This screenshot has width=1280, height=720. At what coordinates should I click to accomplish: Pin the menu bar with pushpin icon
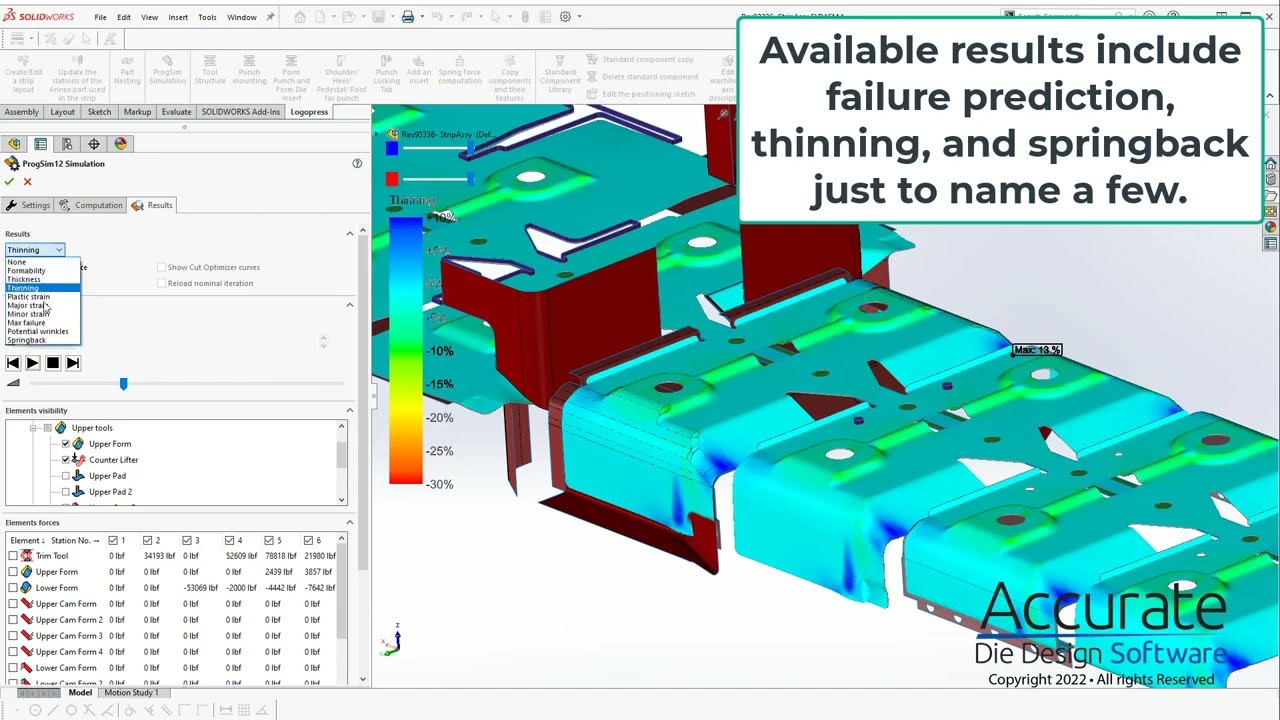(270, 17)
